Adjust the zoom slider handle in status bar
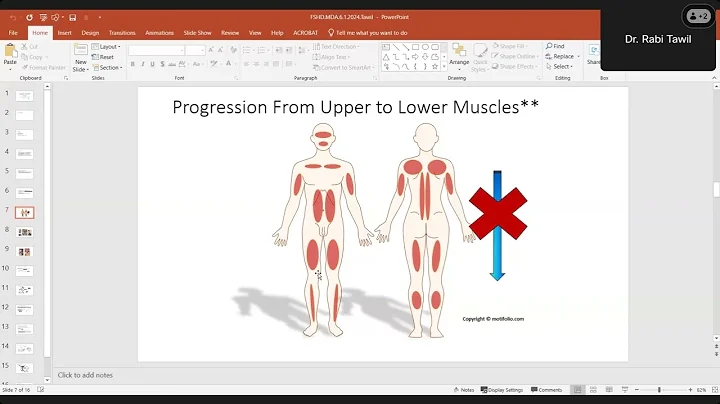The image size is (720, 404). pyautogui.click(x=659, y=390)
